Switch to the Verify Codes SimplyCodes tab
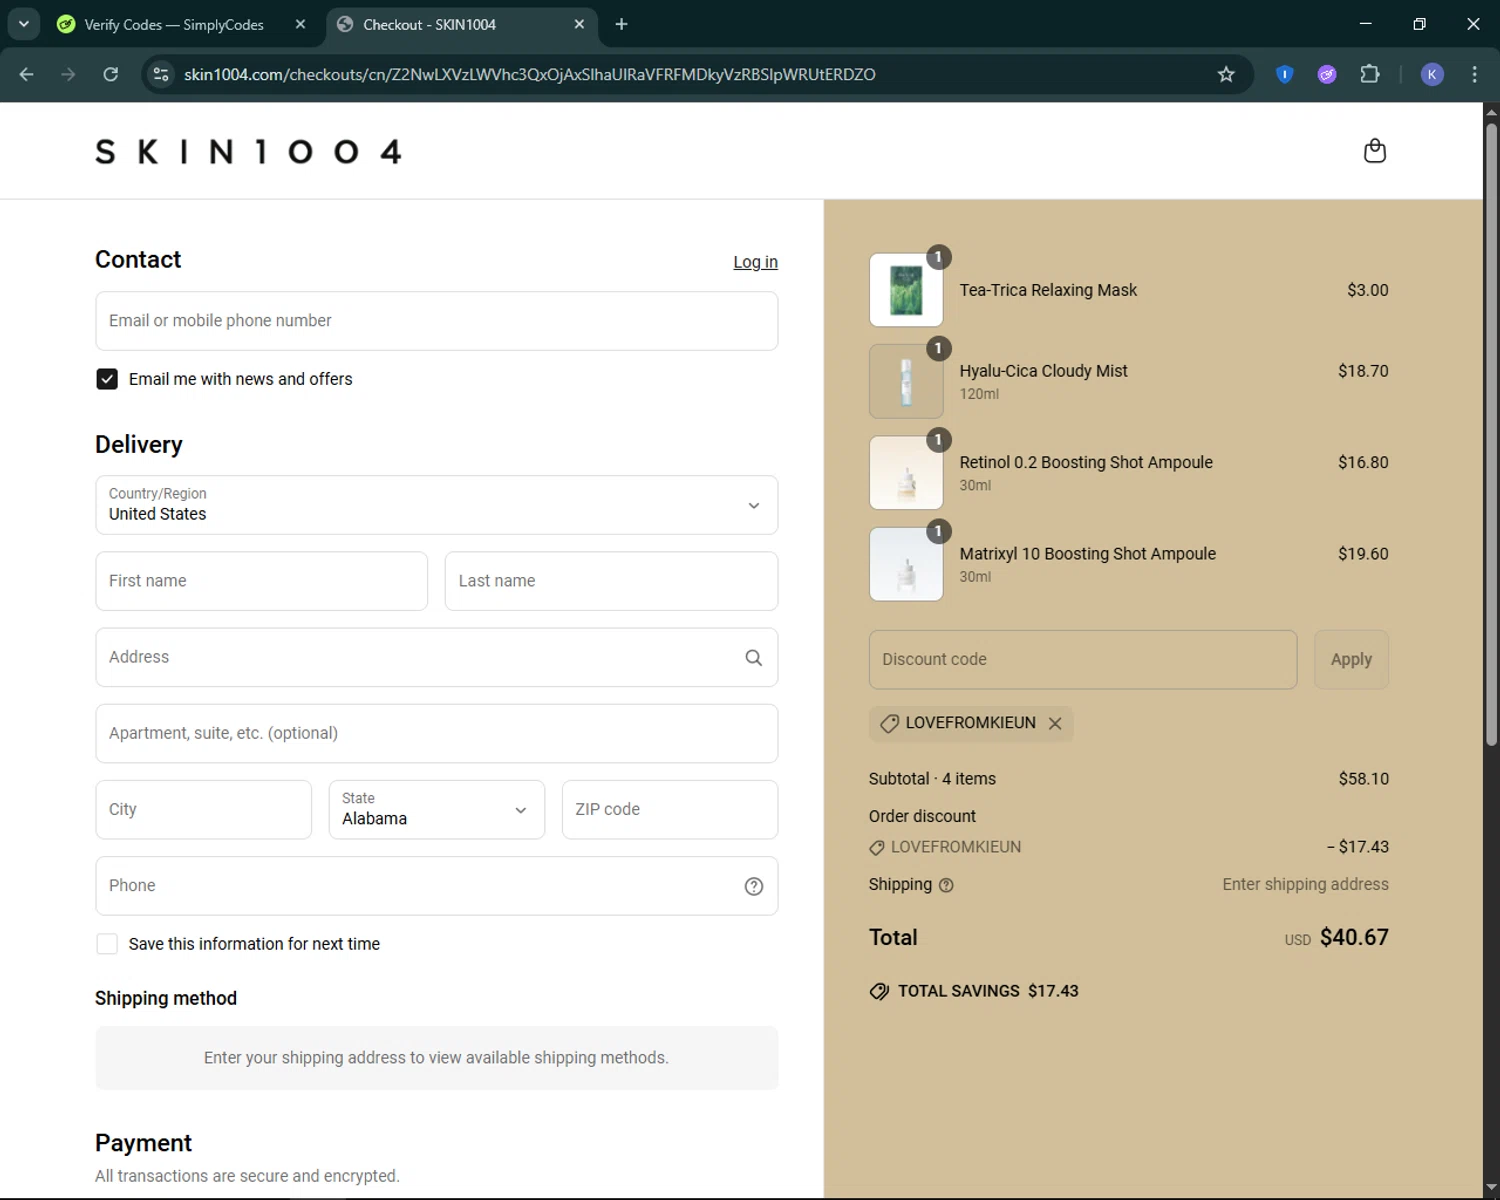The height and width of the screenshot is (1200, 1500). [x=174, y=24]
